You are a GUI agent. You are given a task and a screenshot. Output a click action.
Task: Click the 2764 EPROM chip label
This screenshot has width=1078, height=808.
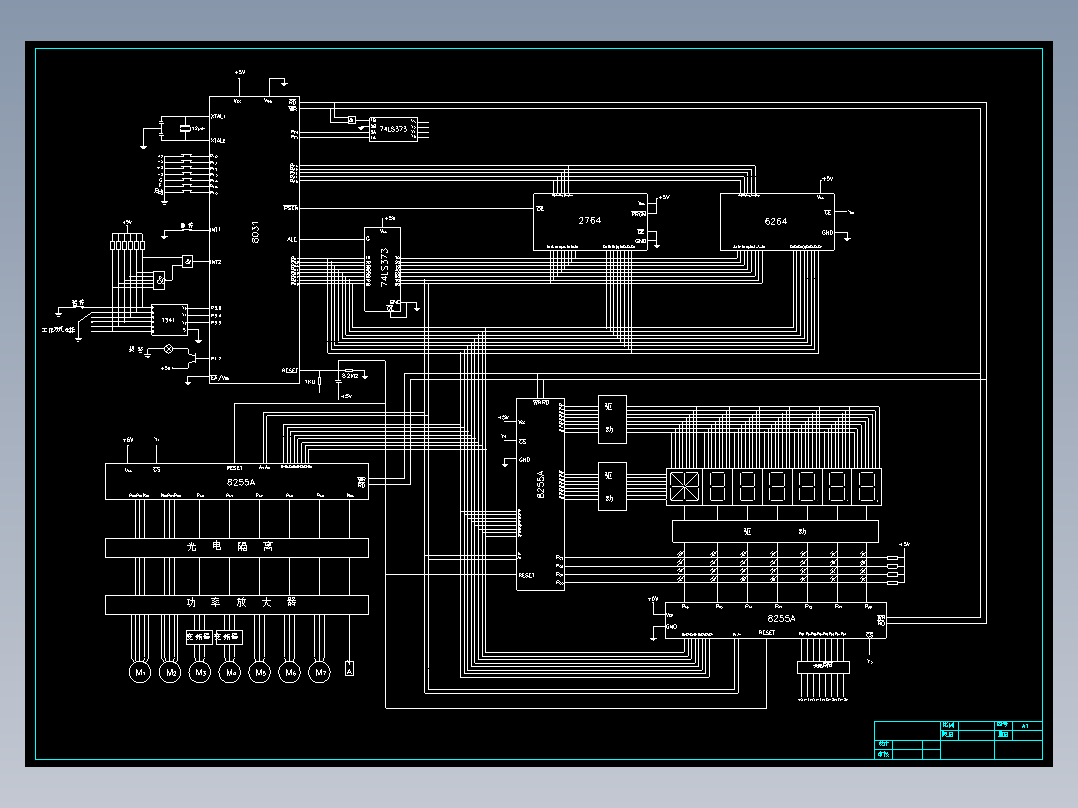tap(589, 220)
